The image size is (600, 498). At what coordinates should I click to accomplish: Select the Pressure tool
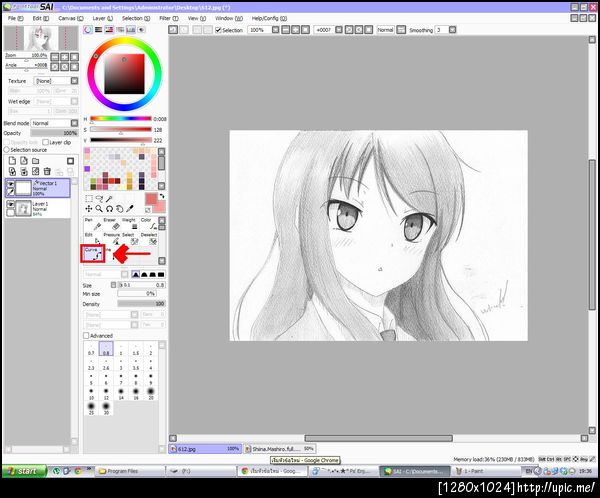[111, 239]
